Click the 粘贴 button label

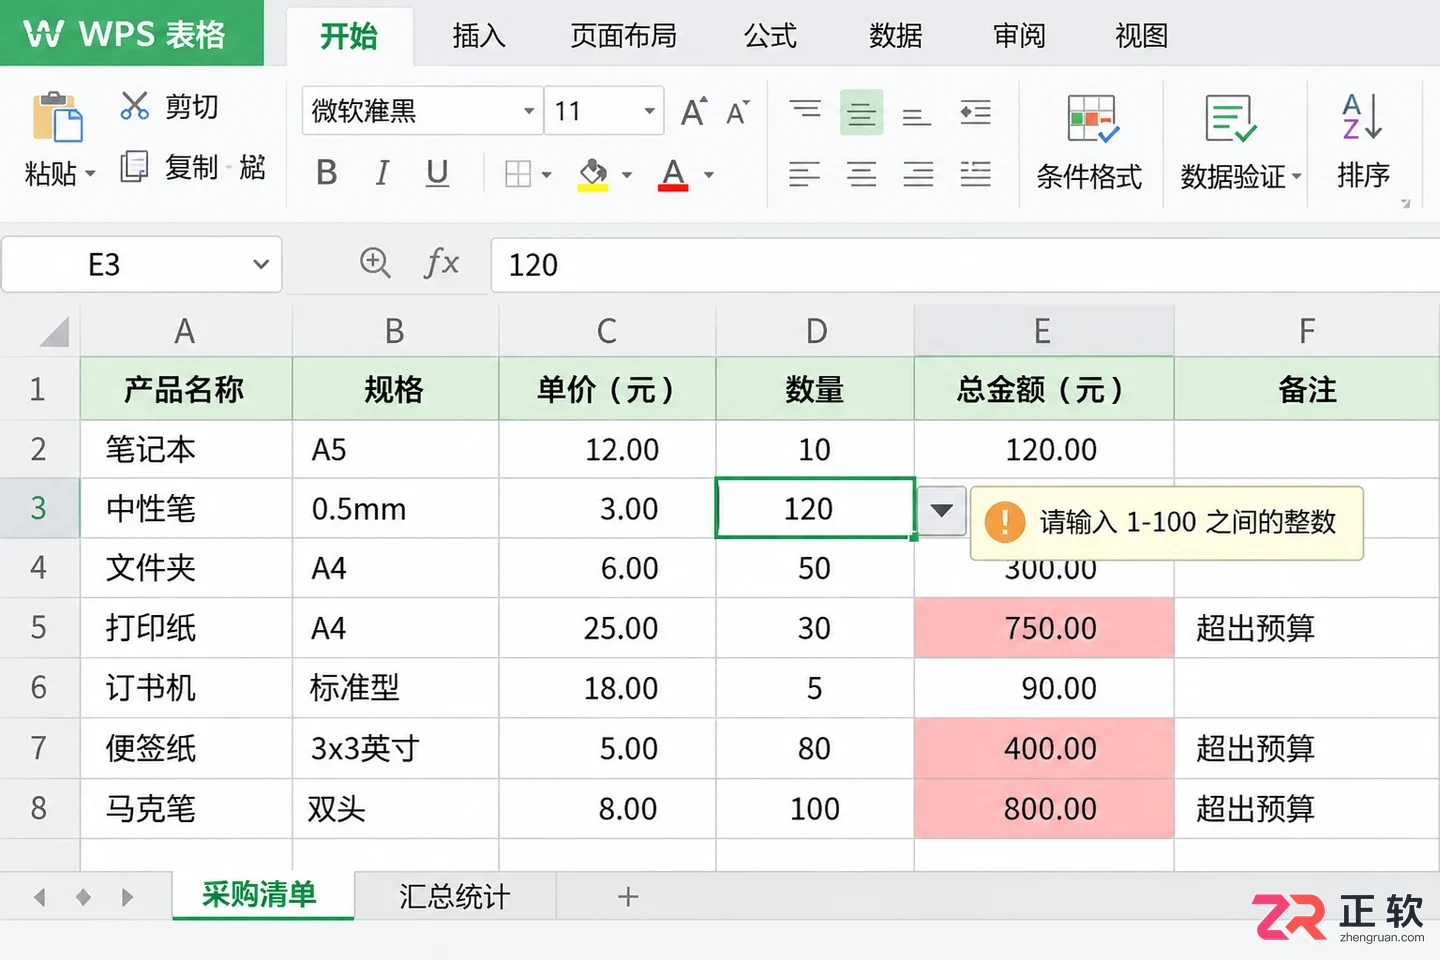(50, 174)
